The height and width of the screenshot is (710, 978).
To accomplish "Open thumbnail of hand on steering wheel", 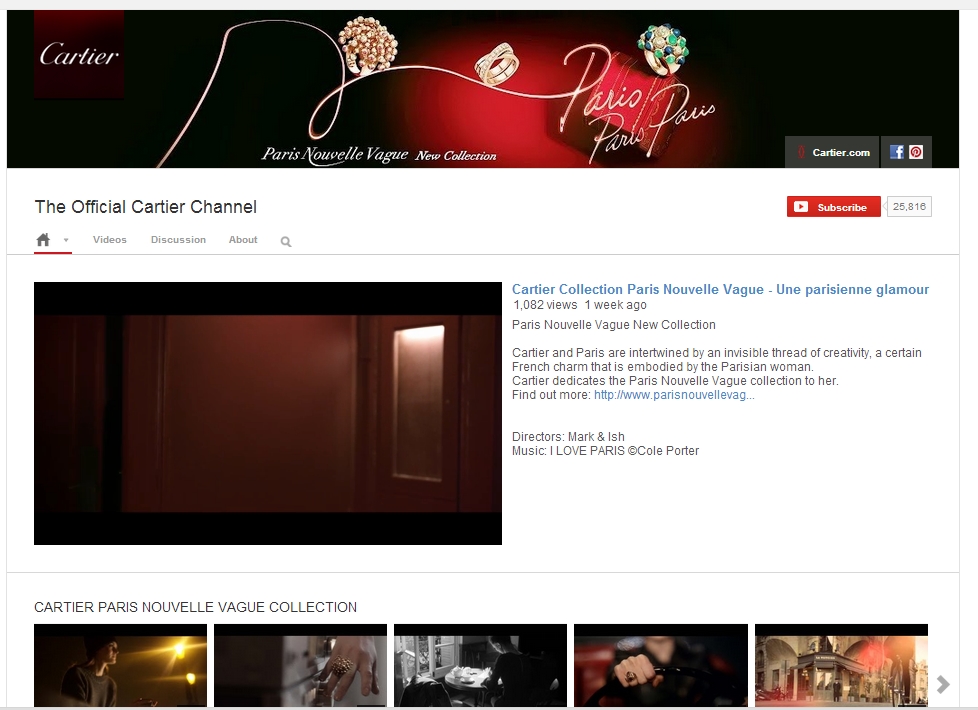I will pyautogui.click(x=661, y=665).
